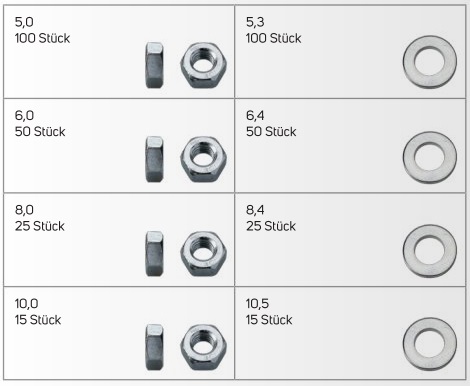Select the '6,4' size label
The image size is (470, 386).
[x=255, y=116]
